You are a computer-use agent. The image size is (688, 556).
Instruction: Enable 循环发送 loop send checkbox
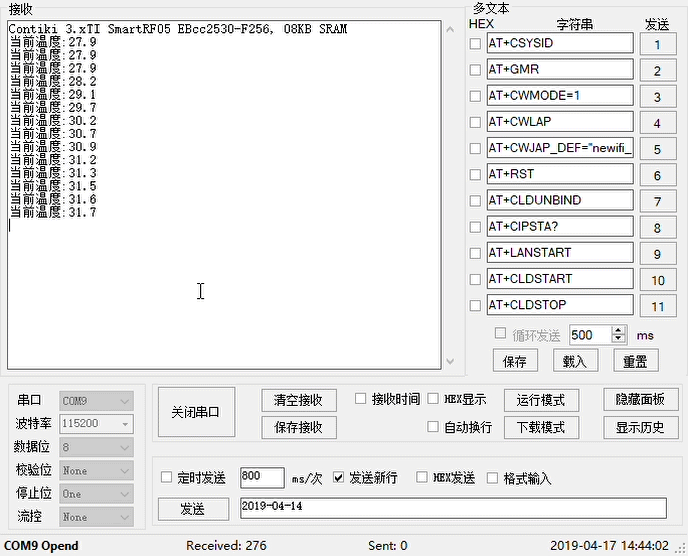(500, 334)
